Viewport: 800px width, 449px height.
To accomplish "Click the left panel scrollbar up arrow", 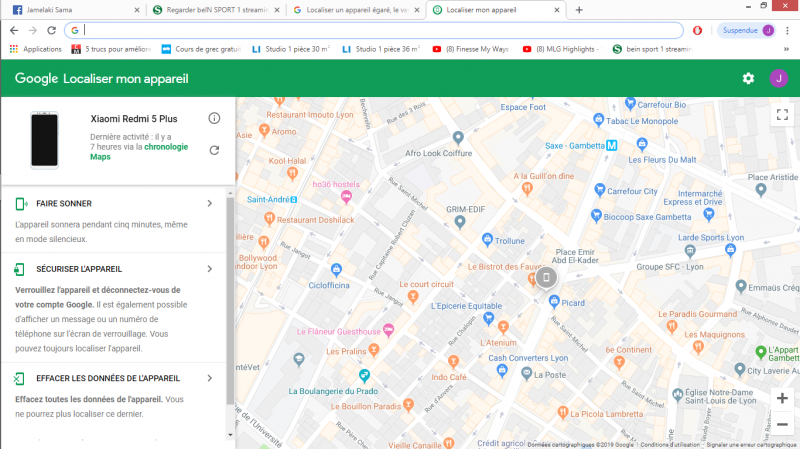I will pos(230,193).
